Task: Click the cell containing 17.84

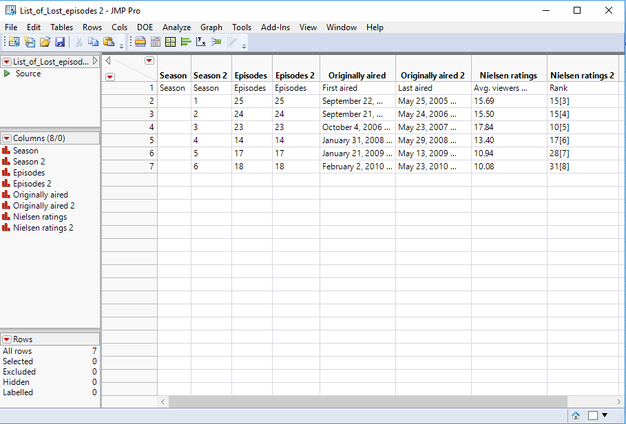Action: [509, 127]
